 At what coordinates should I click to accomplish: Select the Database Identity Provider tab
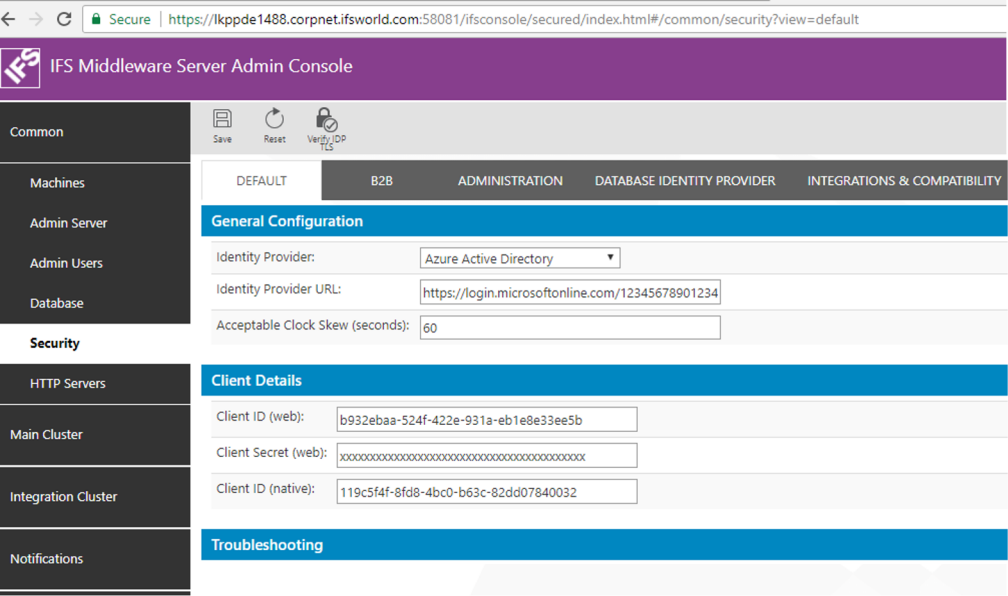click(685, 181)
